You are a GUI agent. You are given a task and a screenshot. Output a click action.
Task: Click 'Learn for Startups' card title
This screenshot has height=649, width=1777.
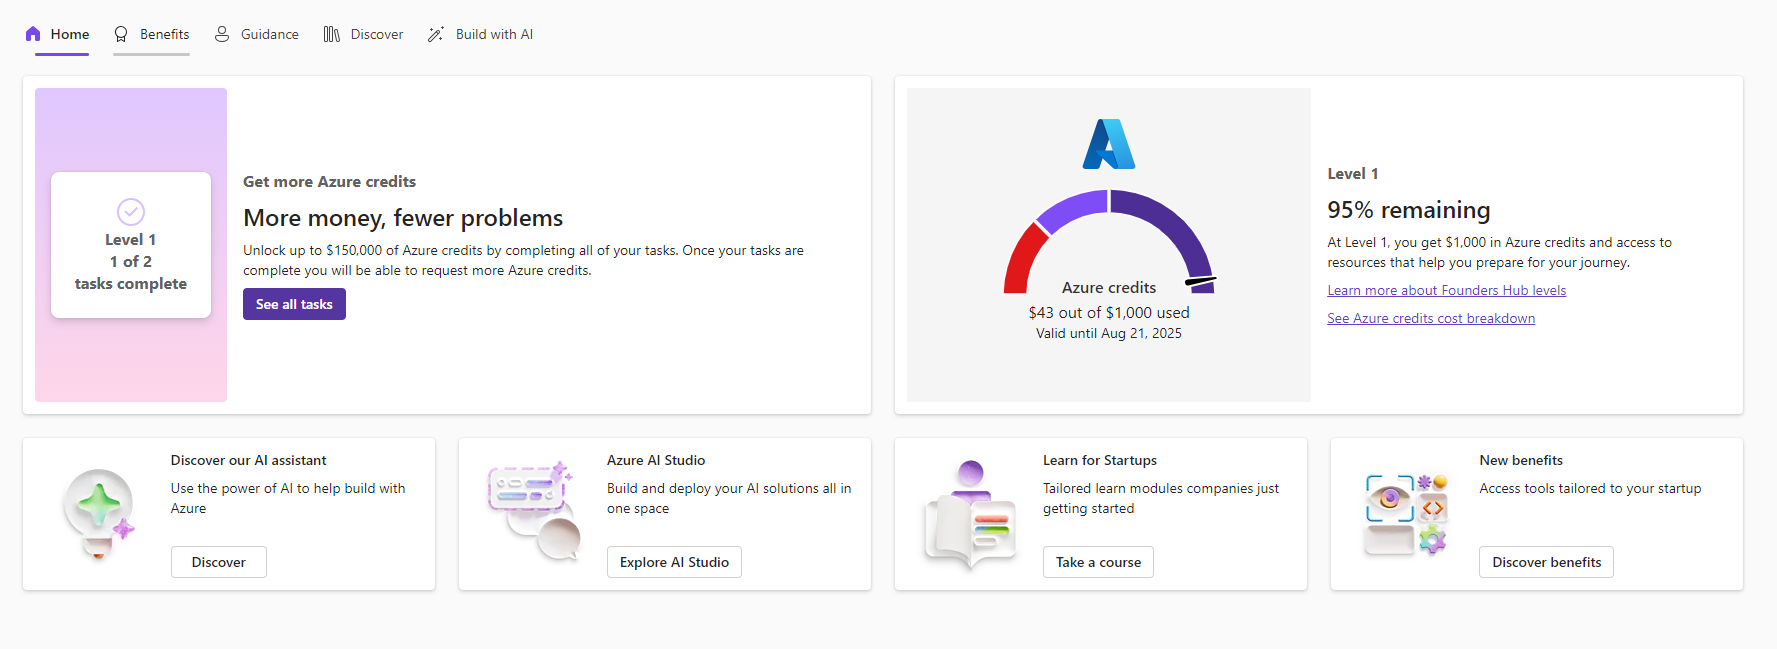pos(1100,460)
